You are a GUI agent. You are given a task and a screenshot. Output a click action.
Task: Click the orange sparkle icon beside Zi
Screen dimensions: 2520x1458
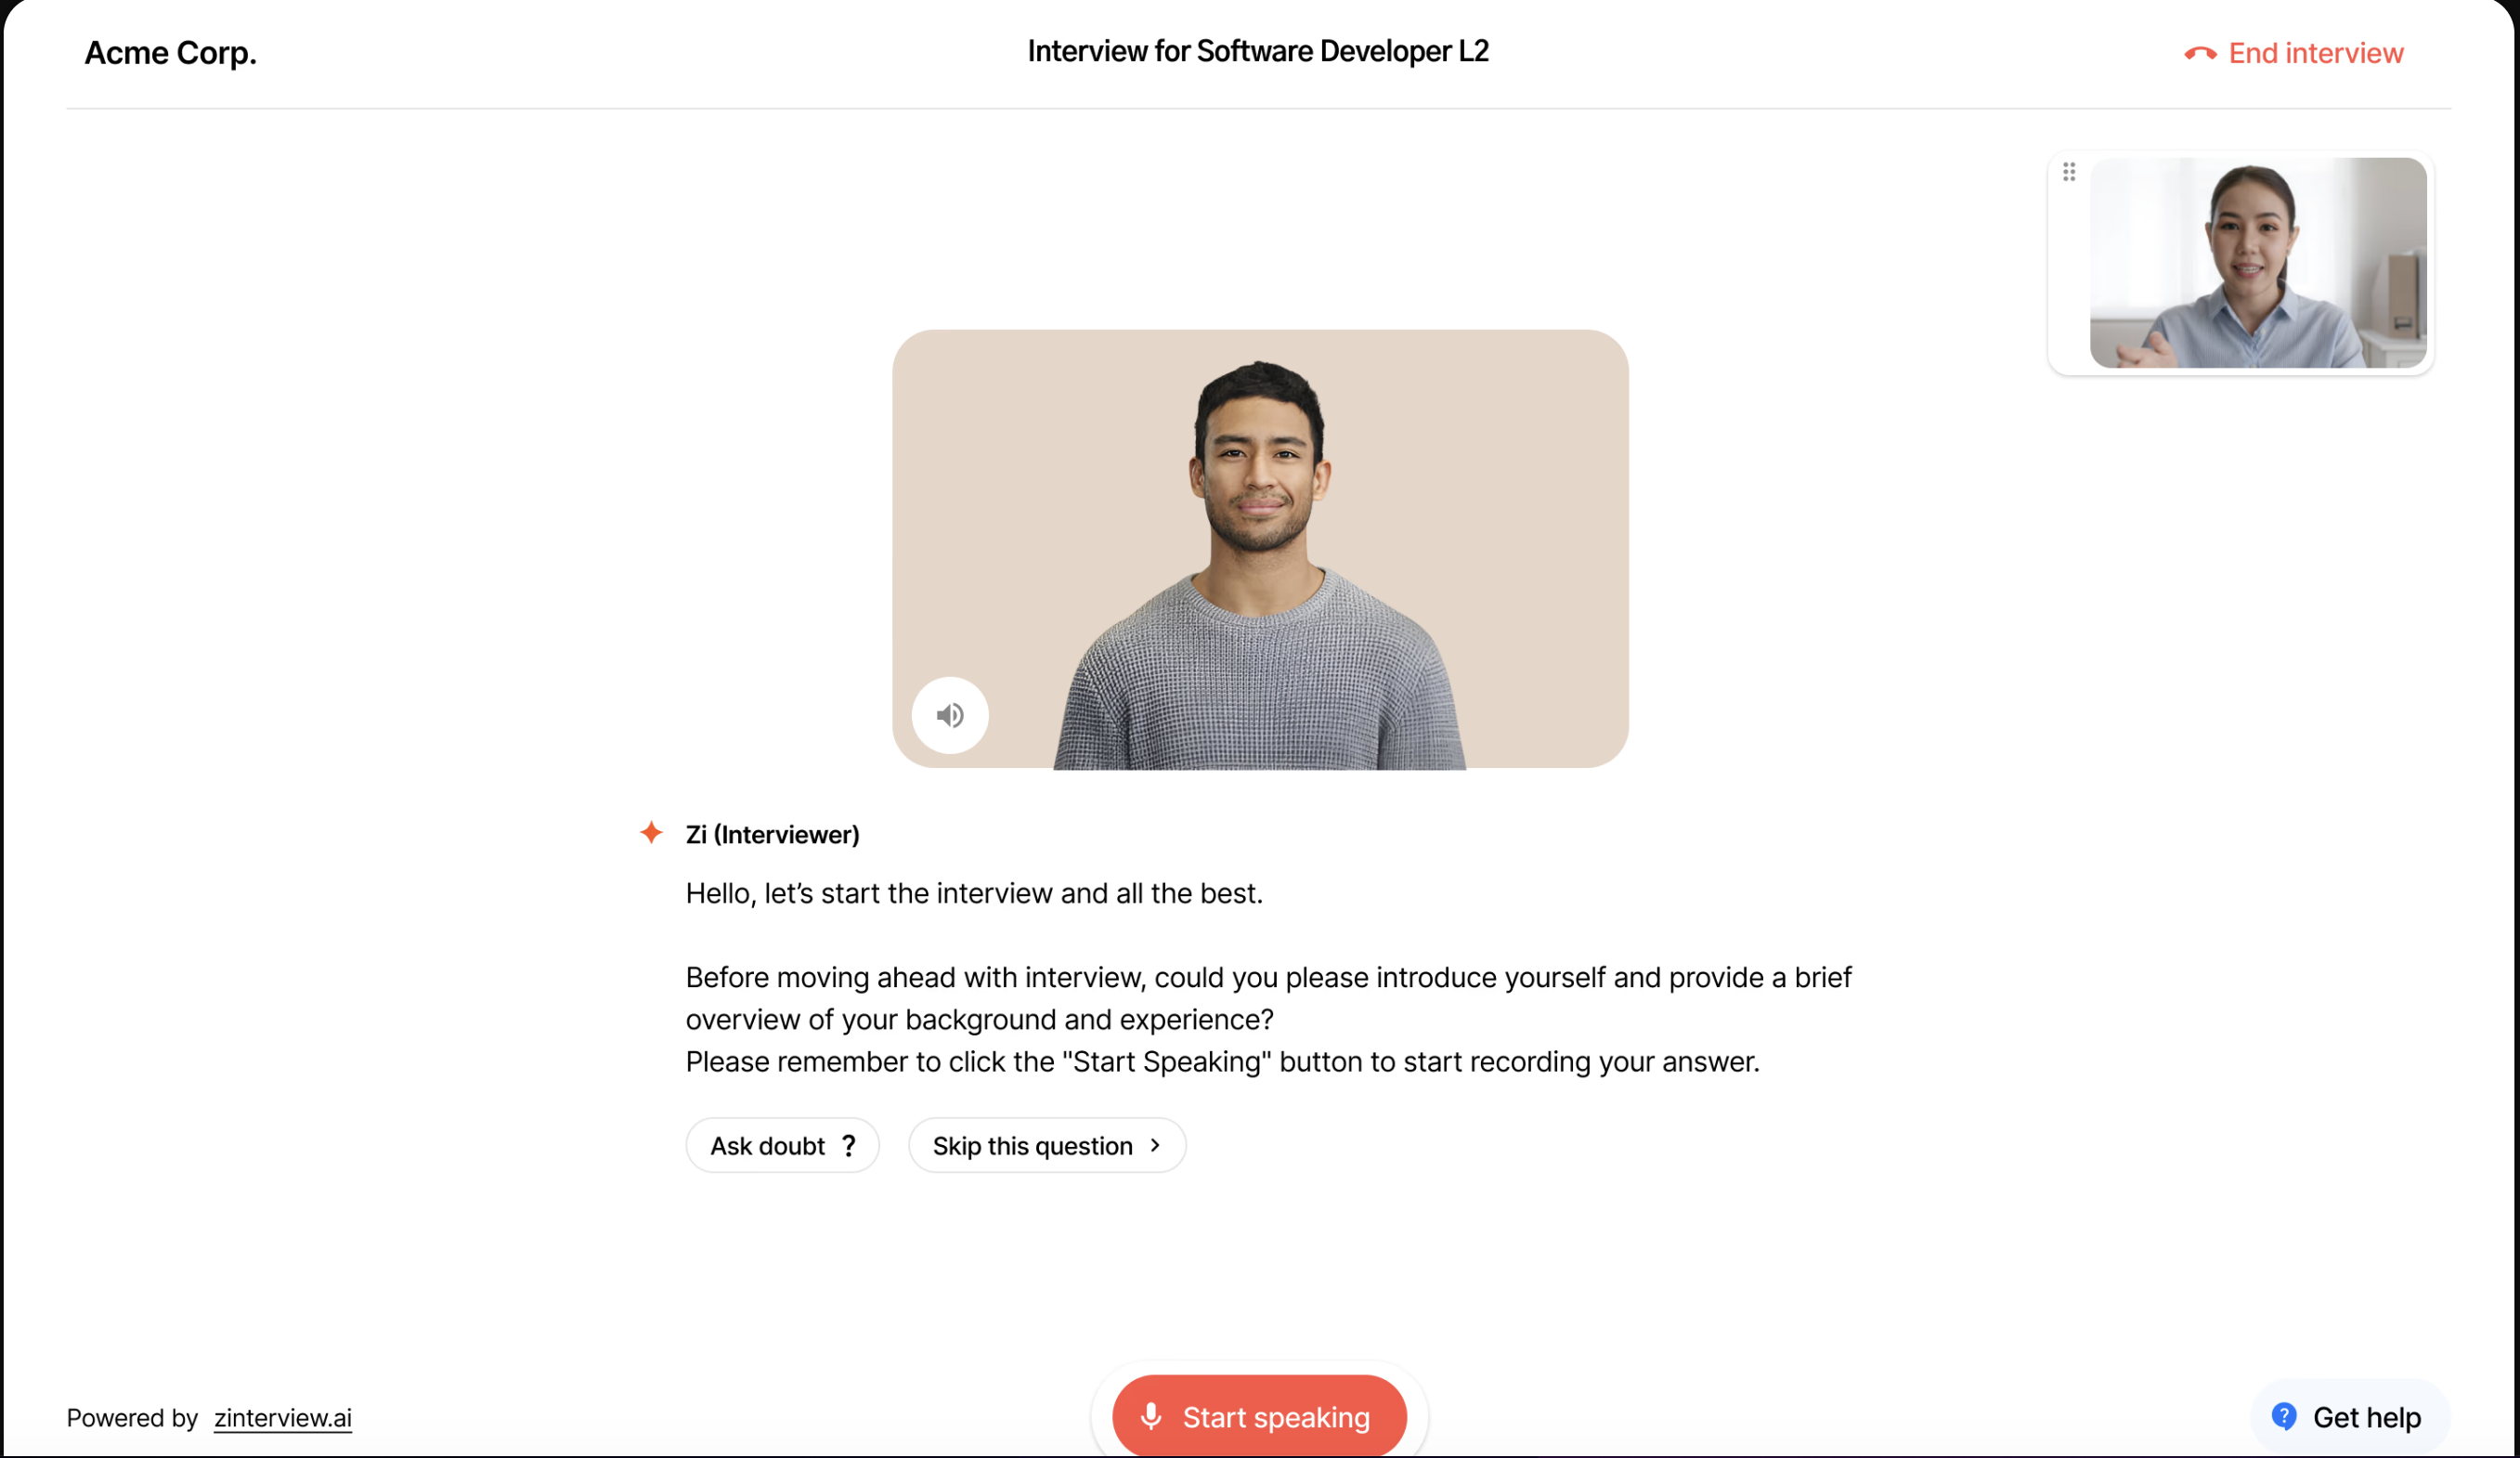pyautogui.click(x=651, y=832)
